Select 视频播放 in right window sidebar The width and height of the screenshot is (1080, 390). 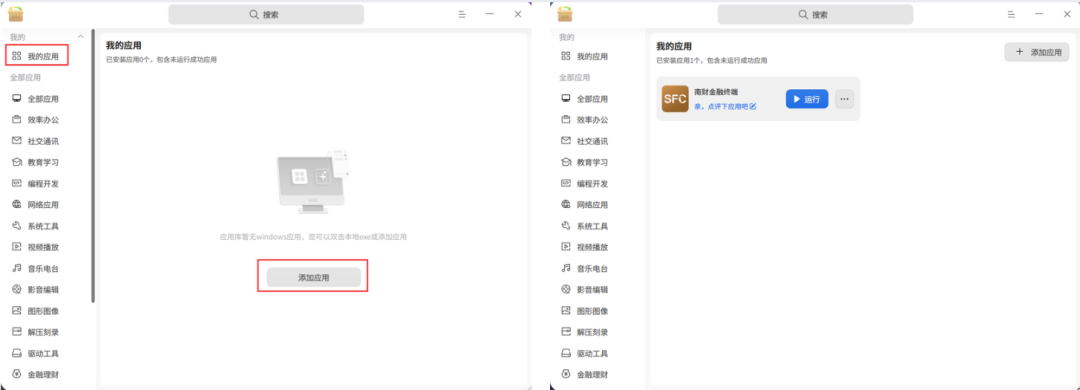point(585,247)
